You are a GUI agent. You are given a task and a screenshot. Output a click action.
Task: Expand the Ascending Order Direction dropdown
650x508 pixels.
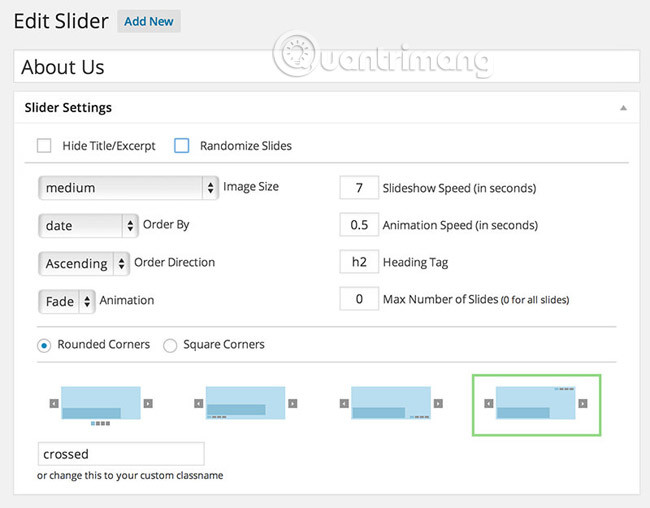click(x=85, y=263)
